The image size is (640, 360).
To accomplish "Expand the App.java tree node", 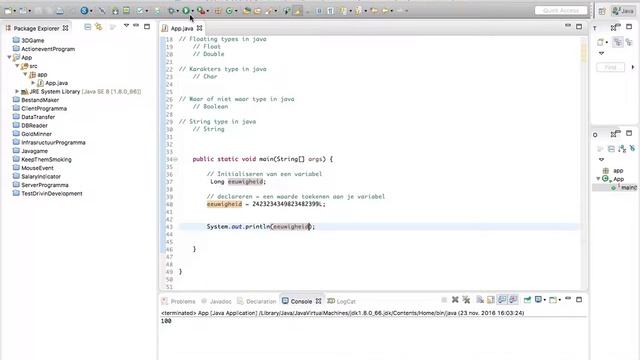I will (x=33, y=83).
